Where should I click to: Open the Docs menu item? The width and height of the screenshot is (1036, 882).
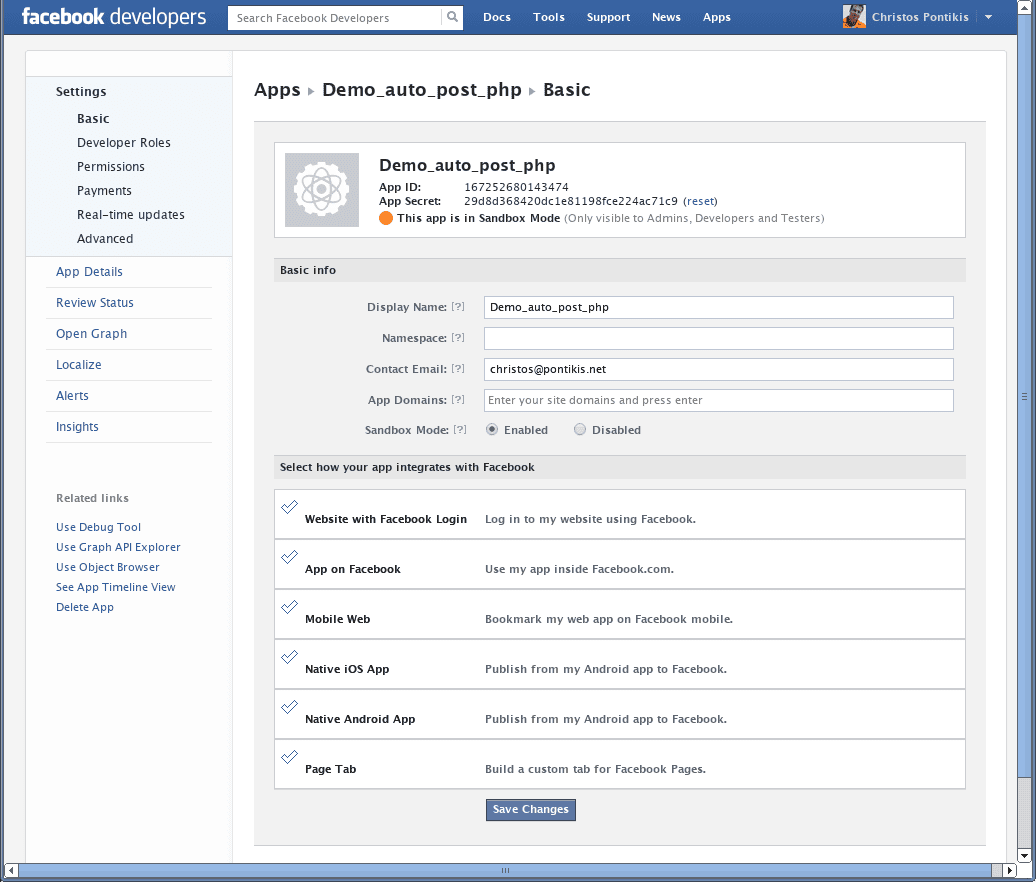497,17
